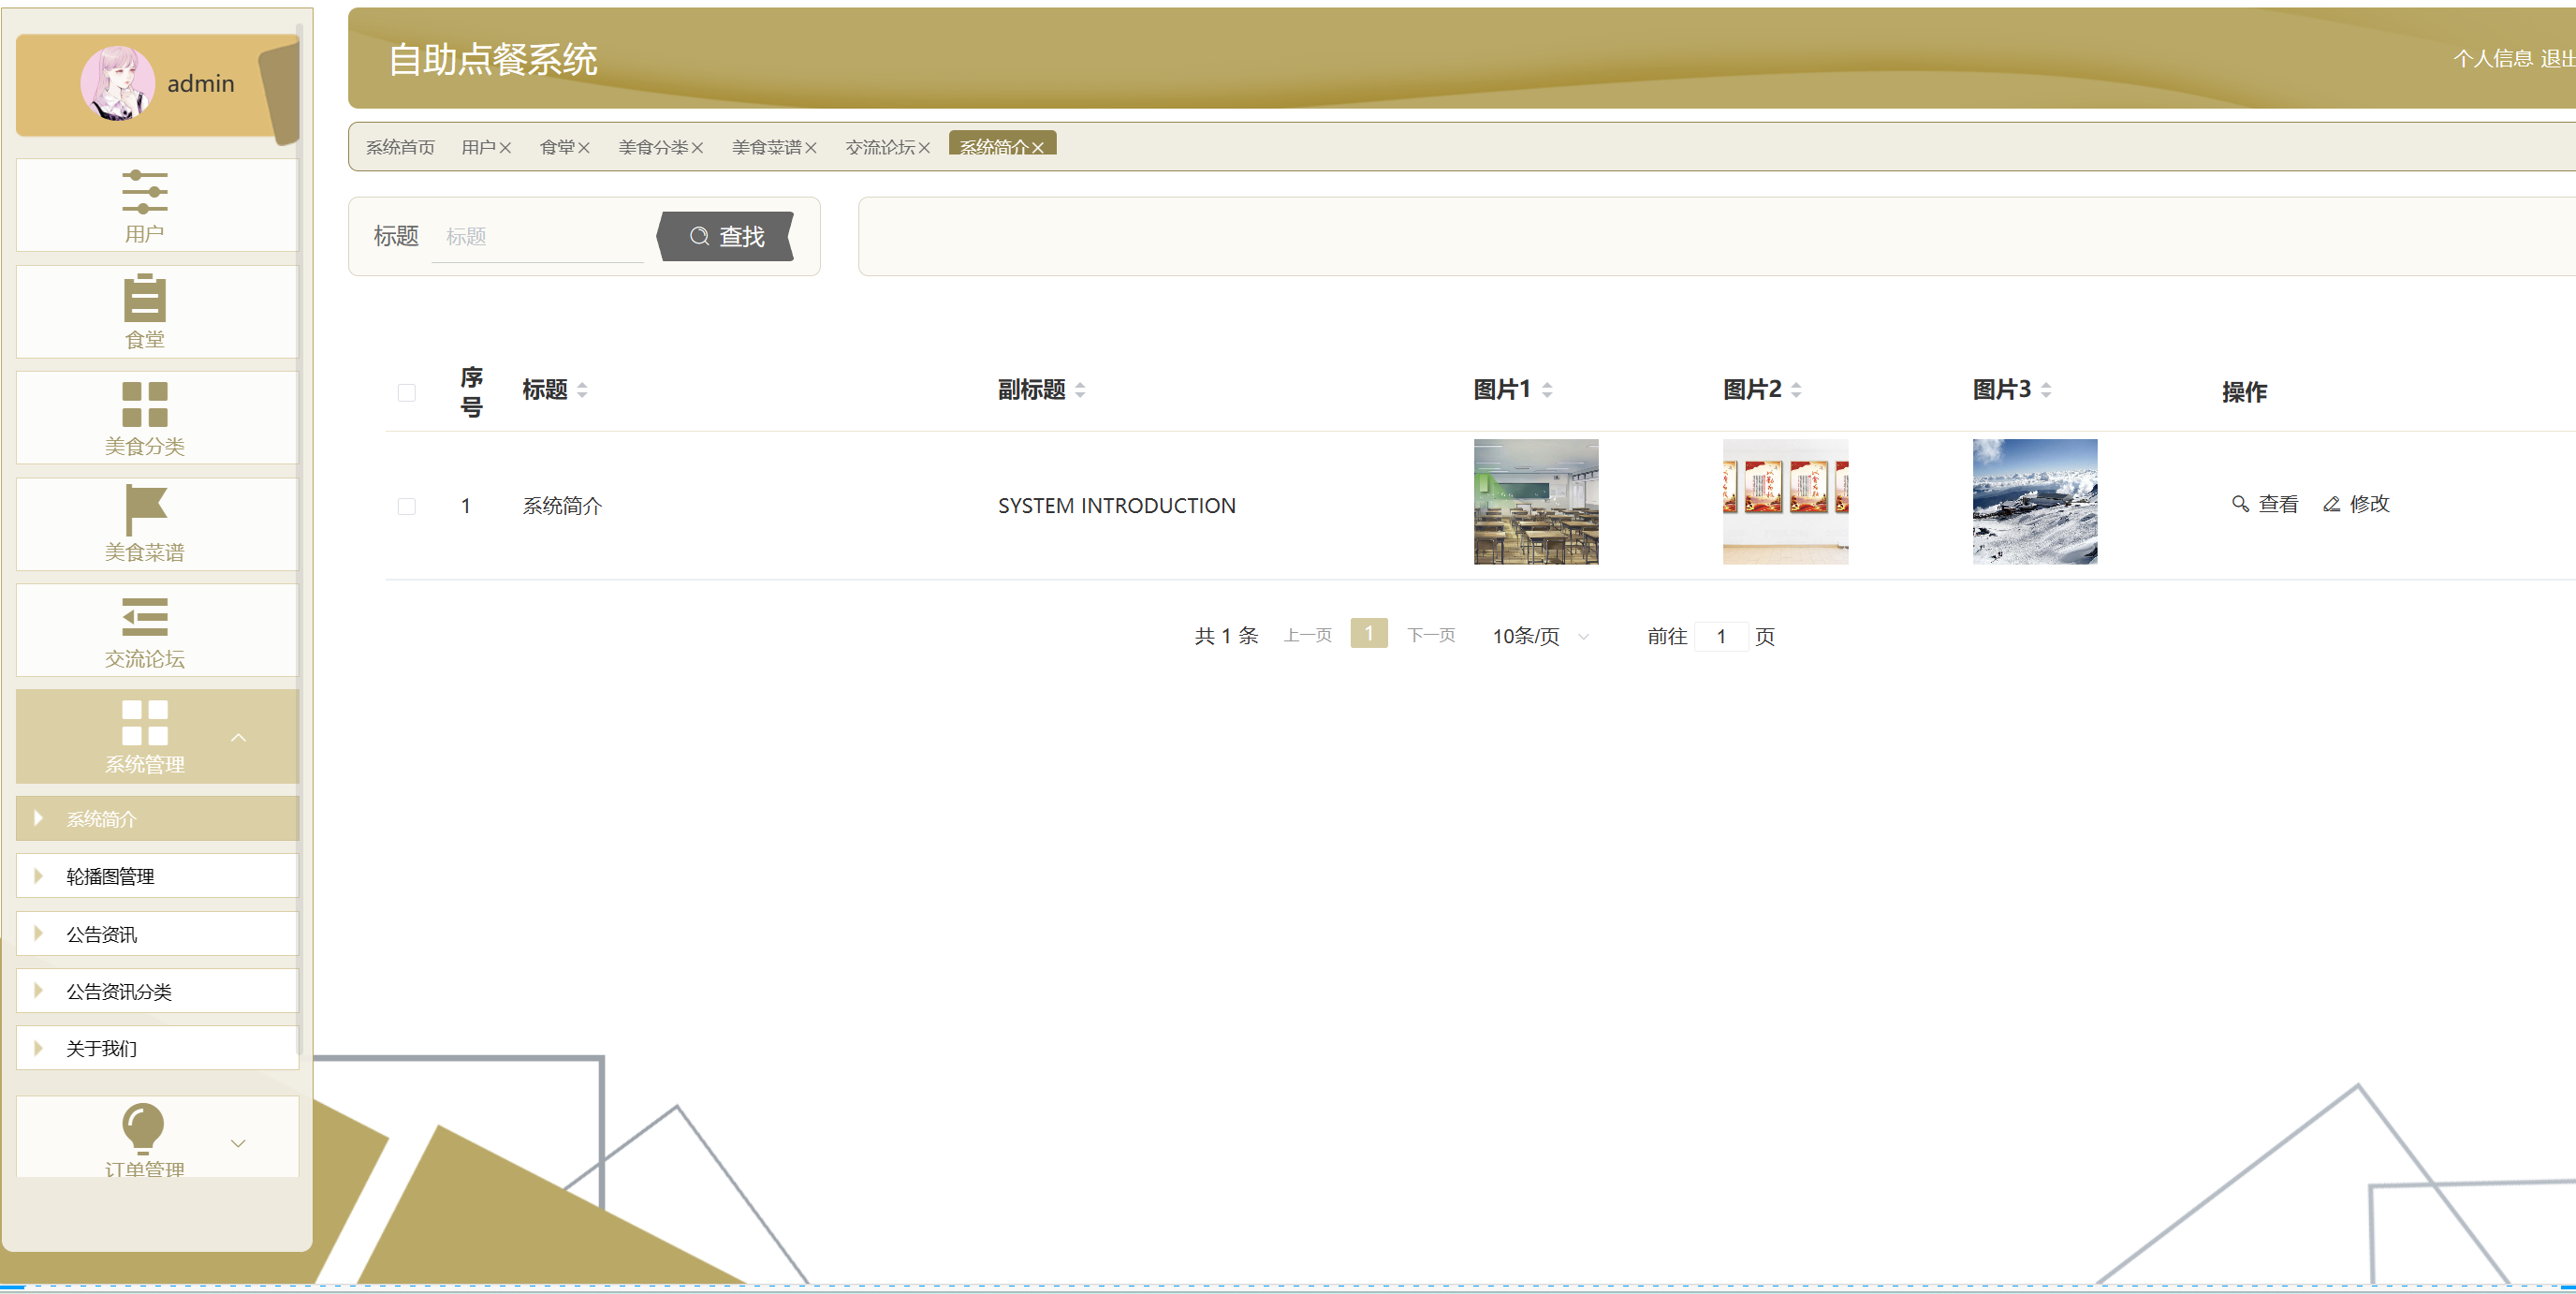Image resolution: width=2576 pixels, height=1294 pixels.
Task: Click the admin avatar picture
Action: click(x=117, y=83)
